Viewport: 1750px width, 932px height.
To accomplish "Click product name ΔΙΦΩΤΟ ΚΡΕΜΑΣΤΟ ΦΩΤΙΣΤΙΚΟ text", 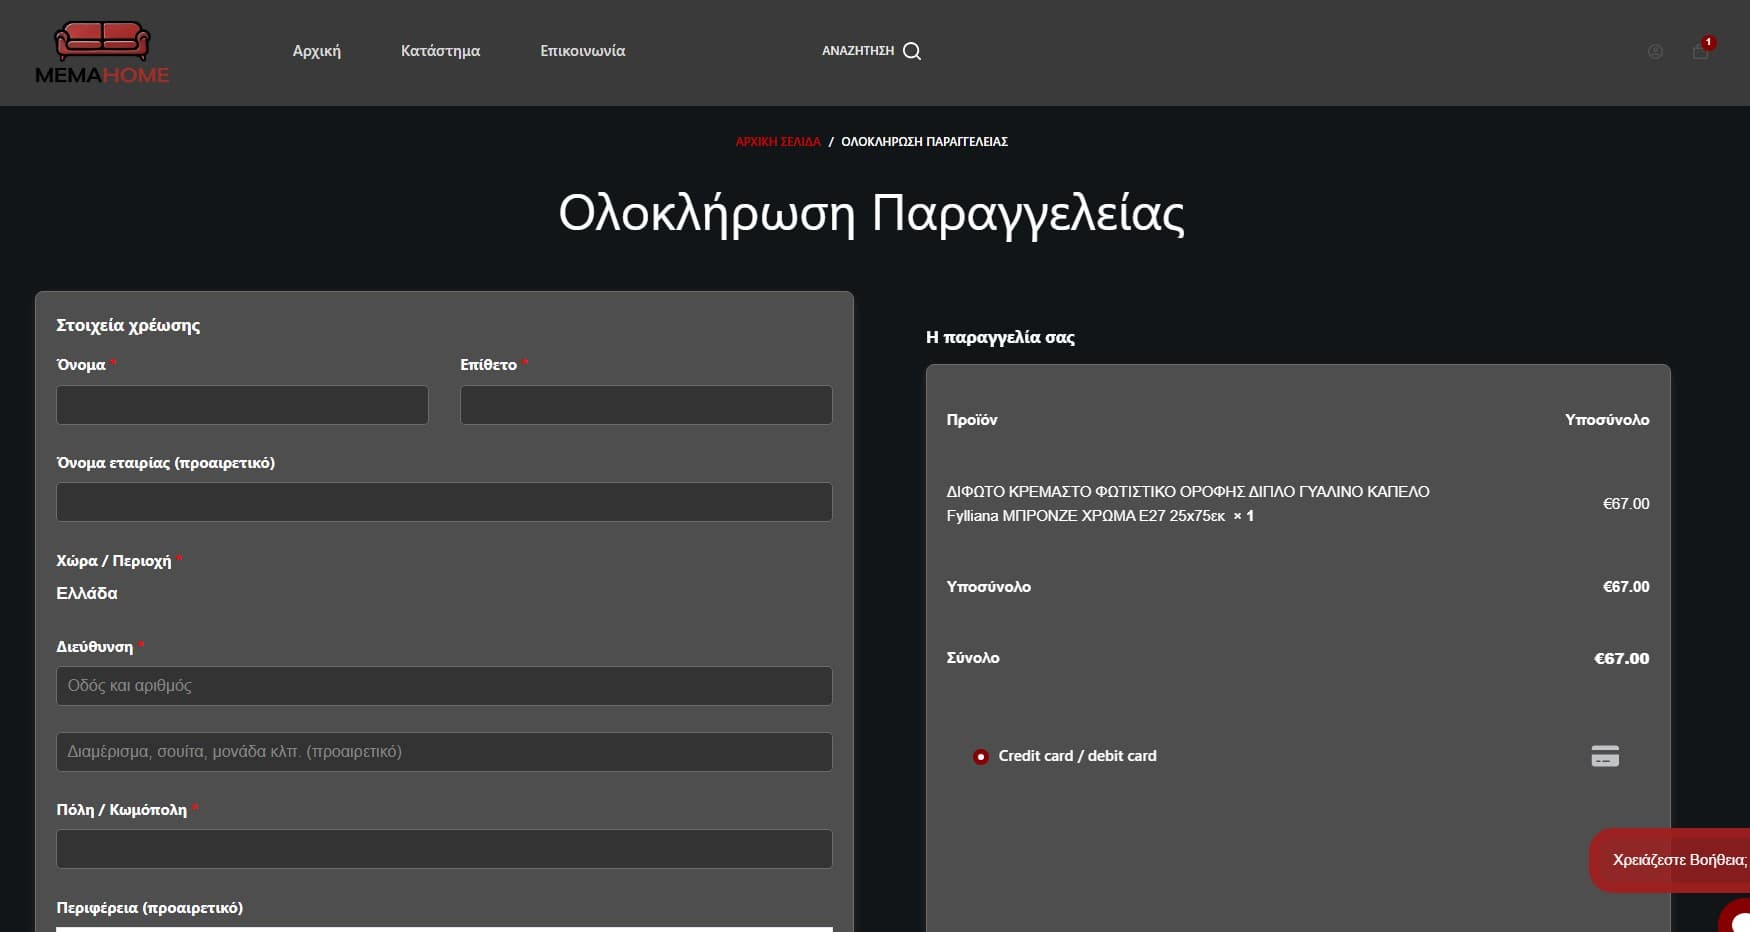I will [1188, 504].
